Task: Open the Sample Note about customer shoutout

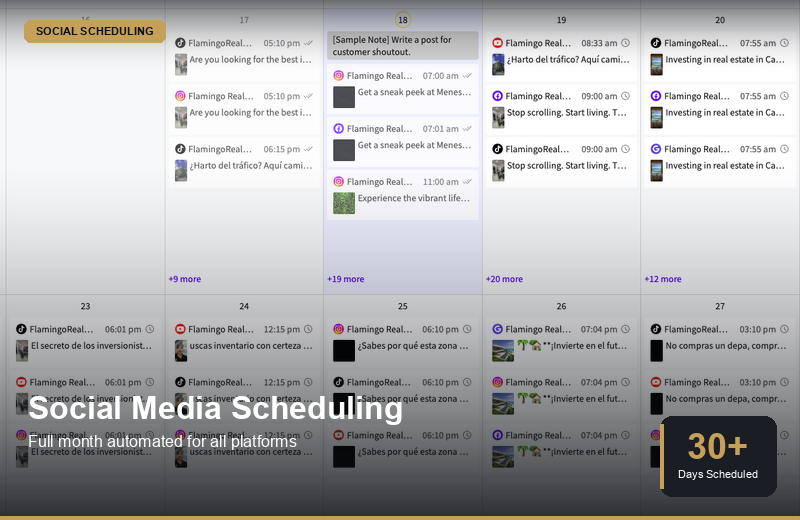Action: click(x=402, y=45)
